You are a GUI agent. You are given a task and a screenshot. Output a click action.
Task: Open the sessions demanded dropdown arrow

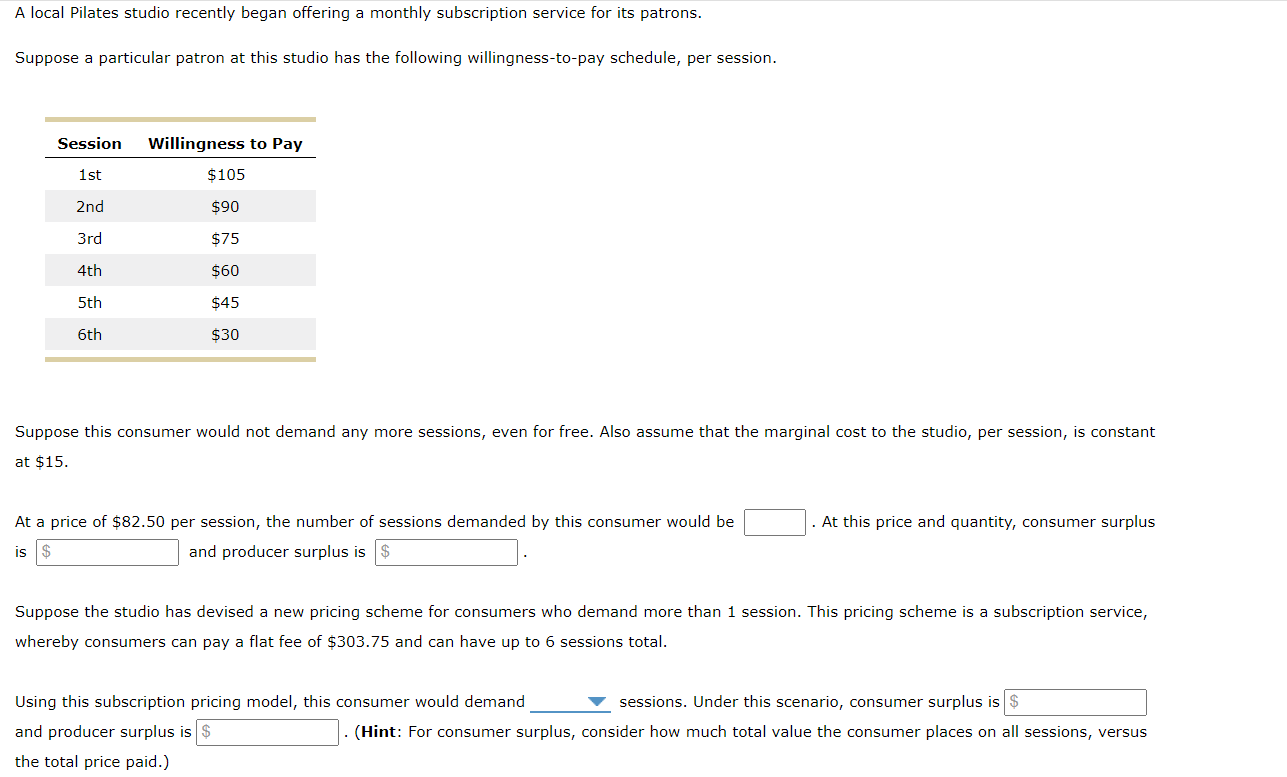tap(598, 702)
